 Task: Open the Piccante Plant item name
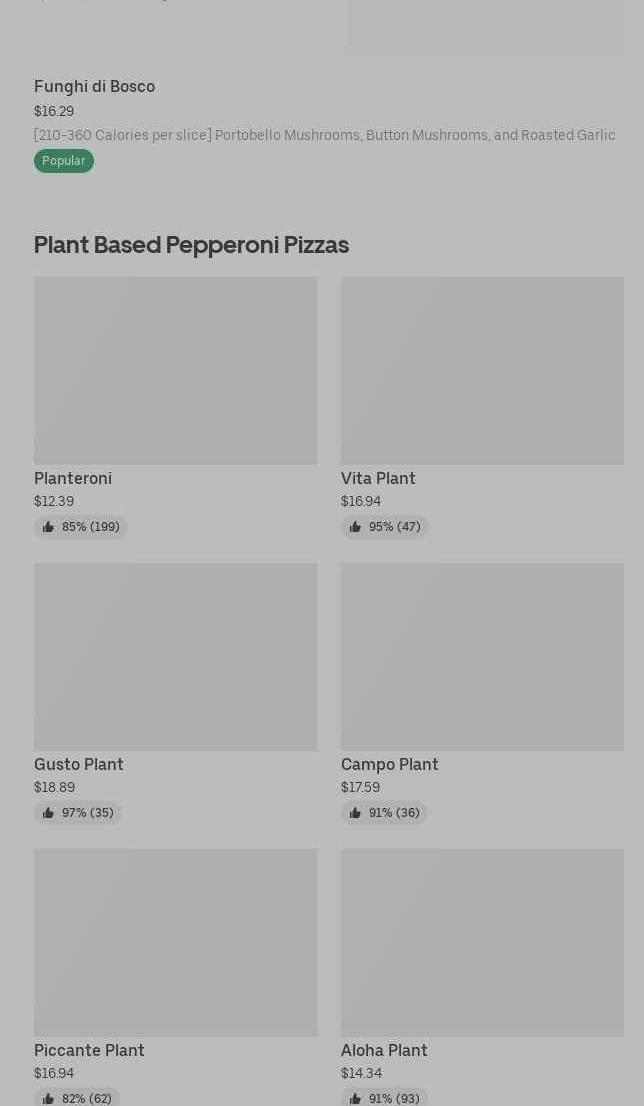pyautogui.click(x=89, y=1051)
